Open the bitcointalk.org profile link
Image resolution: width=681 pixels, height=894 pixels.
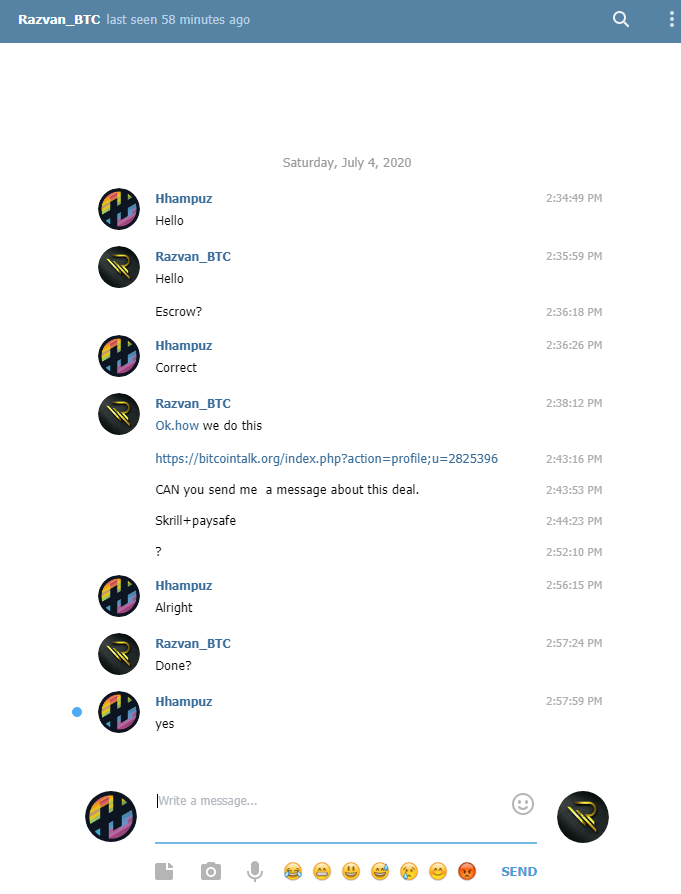click(x=326, y=458)
